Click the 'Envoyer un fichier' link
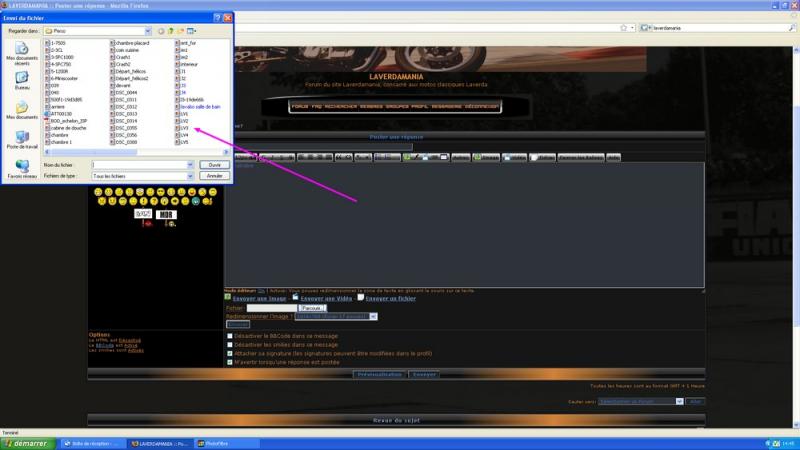 coord(390,298)
